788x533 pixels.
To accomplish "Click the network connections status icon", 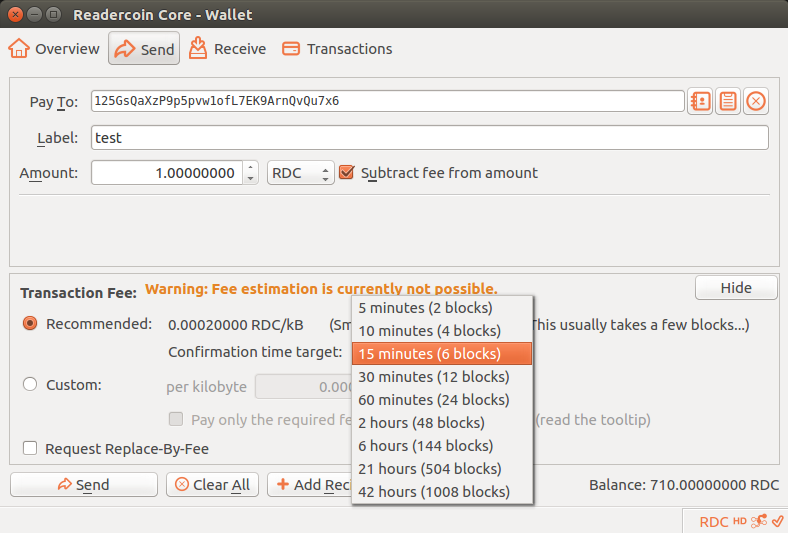I will pyautogui.click(x=758, y=521).
